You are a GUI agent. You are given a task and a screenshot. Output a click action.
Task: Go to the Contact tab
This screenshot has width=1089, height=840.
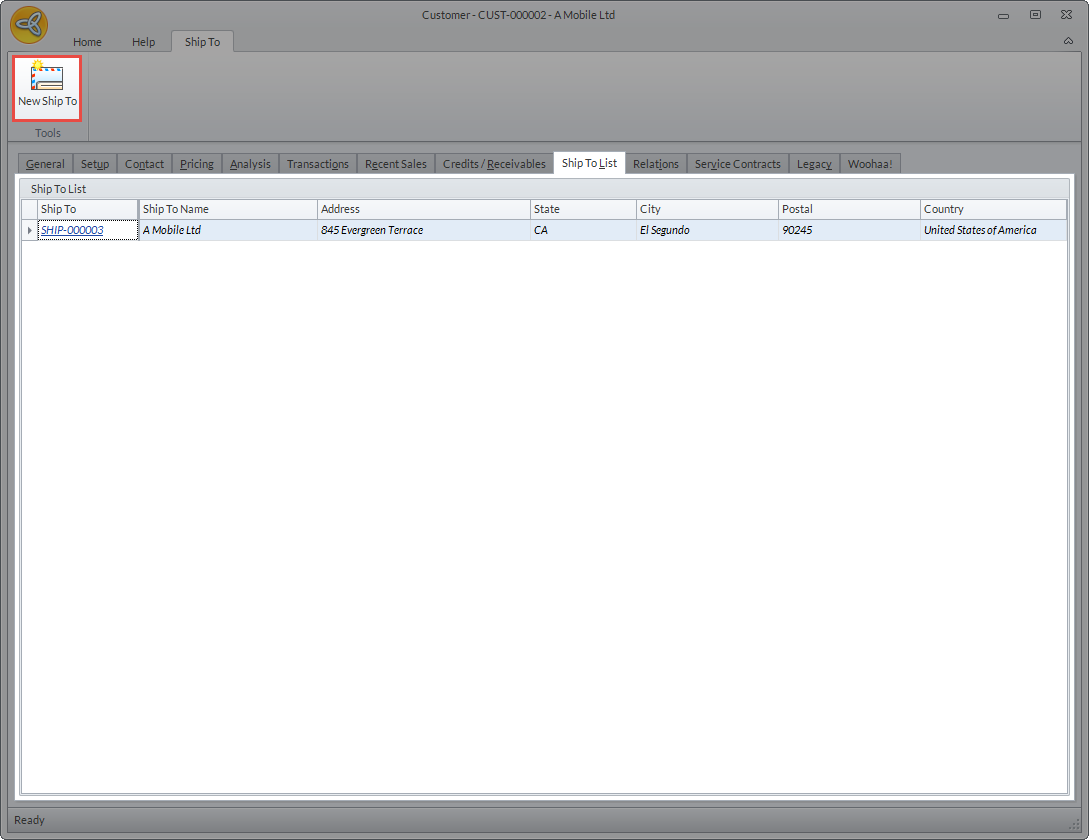click(144, 164)
